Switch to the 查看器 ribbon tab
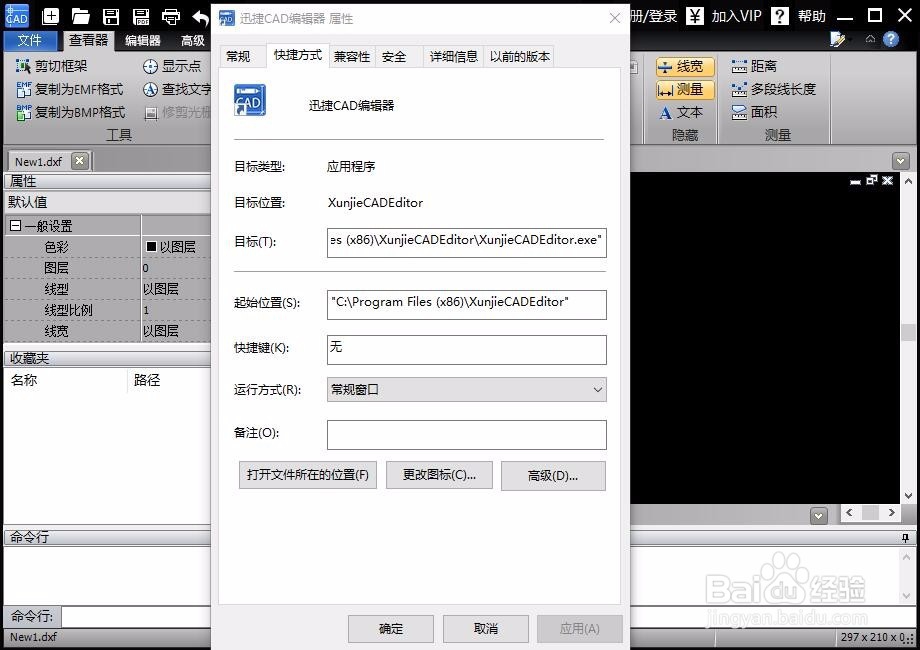 89,40
